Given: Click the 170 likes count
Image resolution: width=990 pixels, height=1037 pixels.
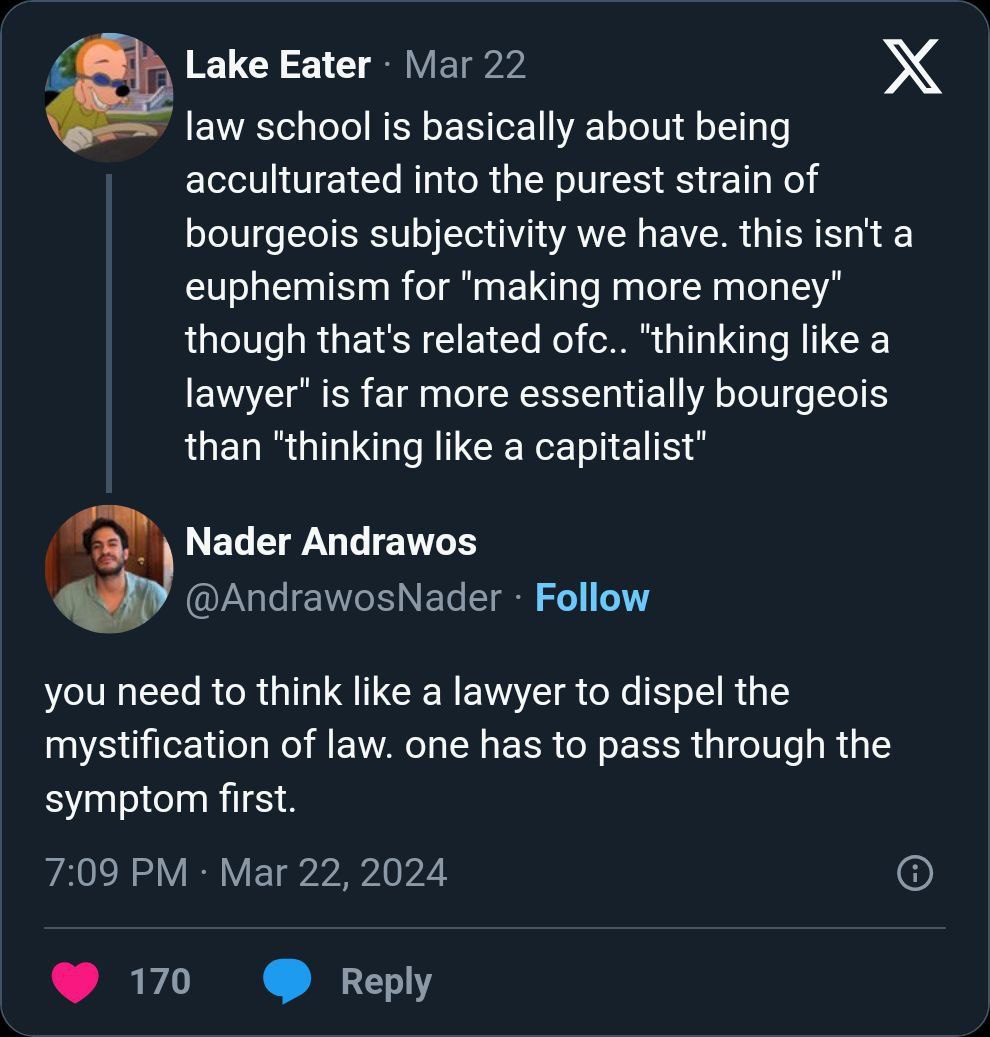Looking at the screenshot, I should (160, 981).
